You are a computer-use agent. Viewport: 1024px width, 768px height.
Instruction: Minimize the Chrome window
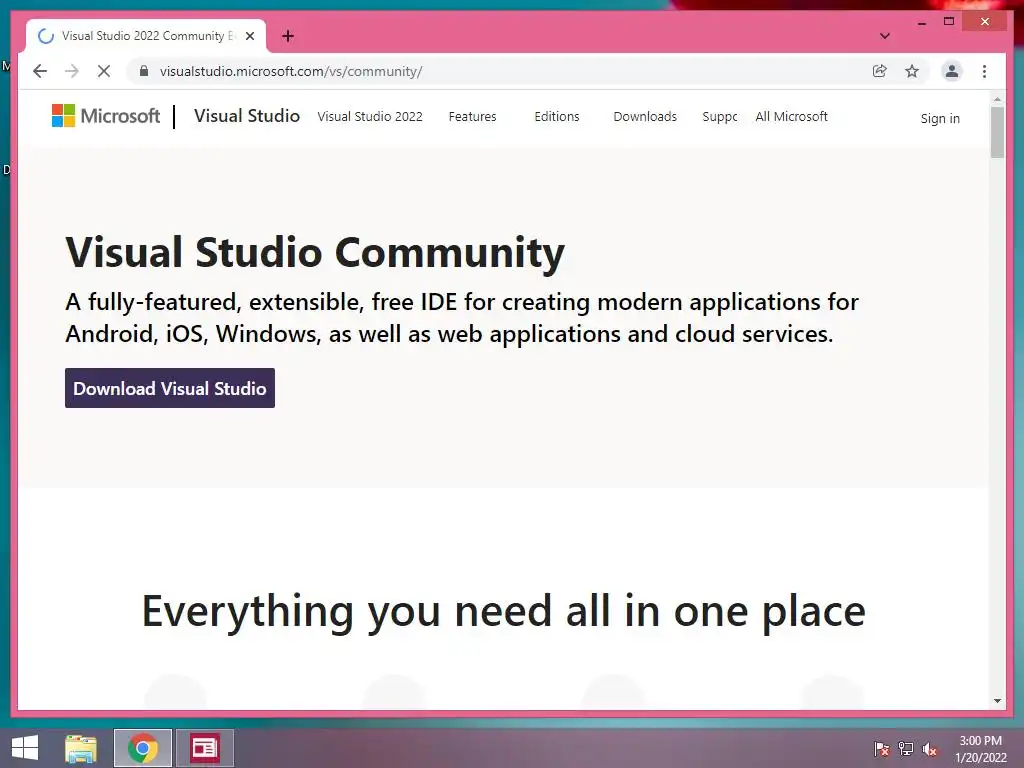[921, 22]
